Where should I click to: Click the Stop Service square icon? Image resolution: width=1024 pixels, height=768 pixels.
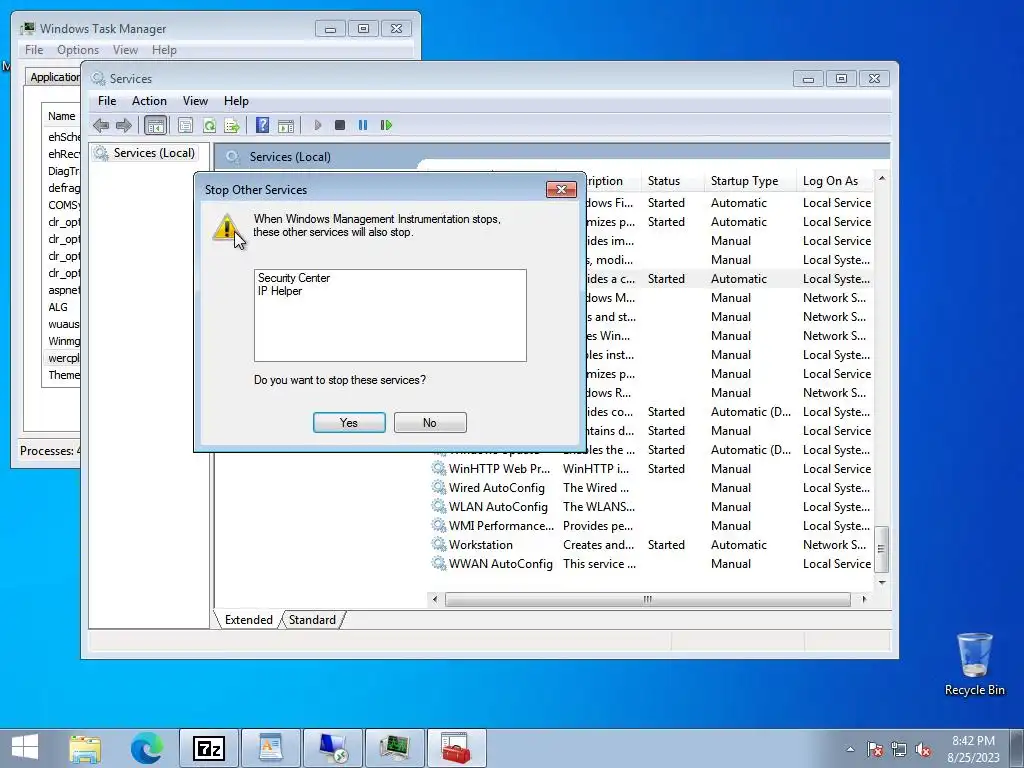pyautogui.click(x=340, y=125)
